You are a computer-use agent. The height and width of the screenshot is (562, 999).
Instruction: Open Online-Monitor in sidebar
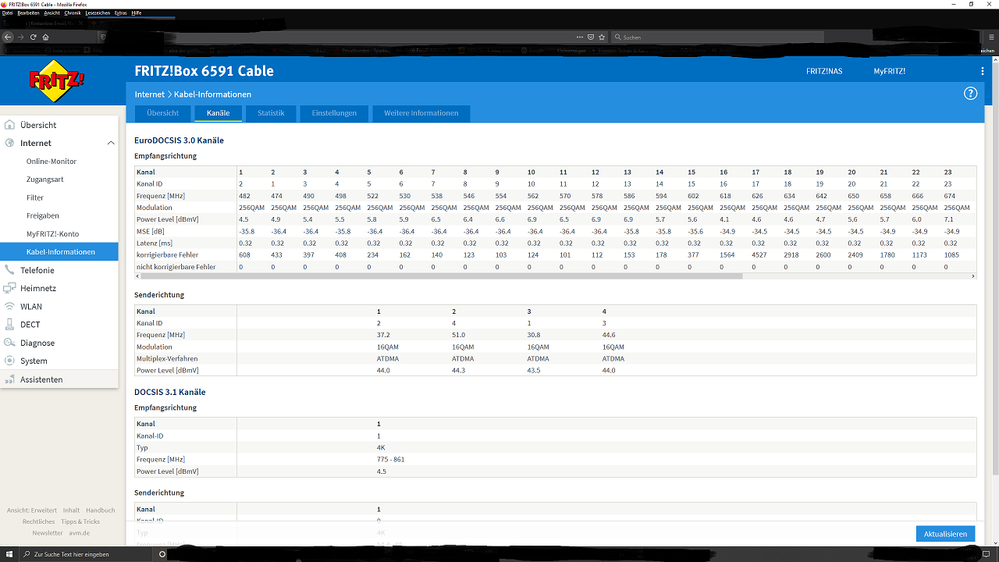[51, 161]
